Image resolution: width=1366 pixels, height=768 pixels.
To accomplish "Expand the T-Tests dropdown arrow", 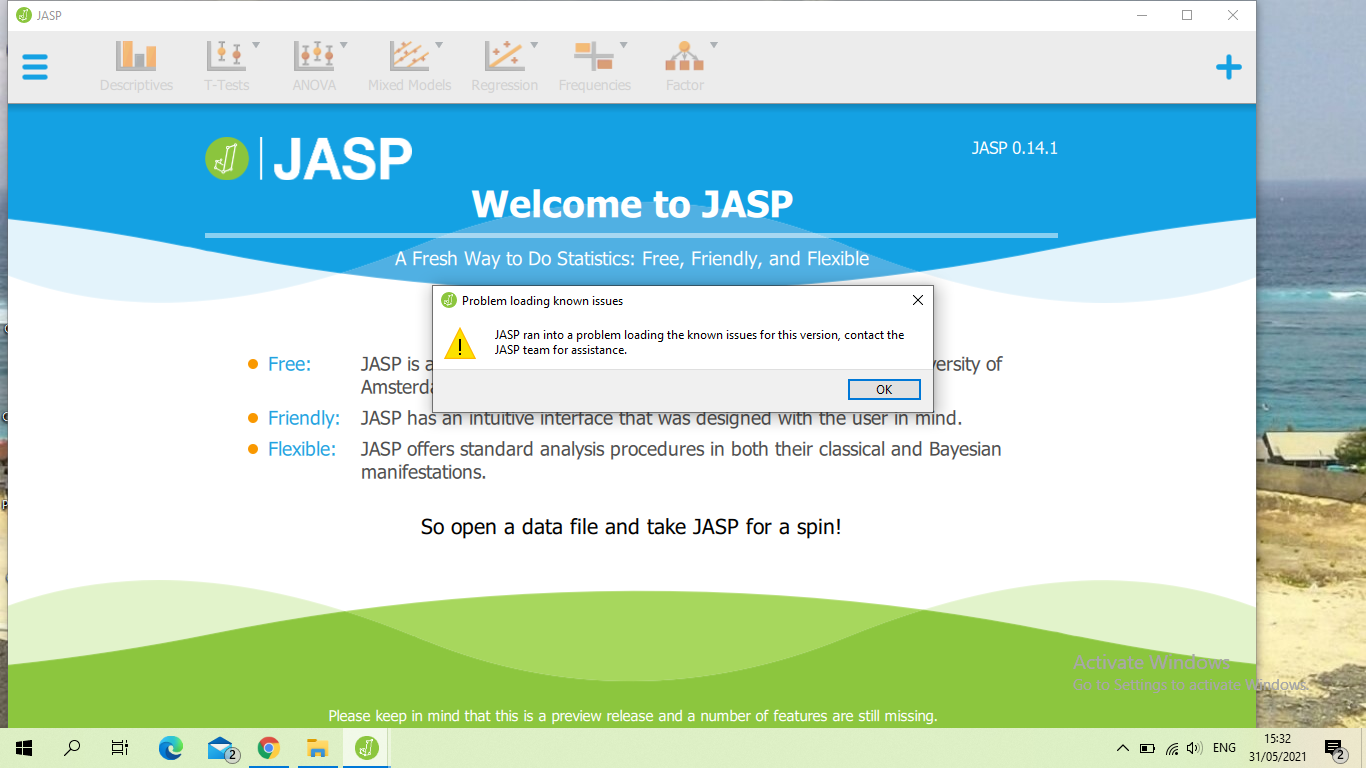I will (255, 45).
